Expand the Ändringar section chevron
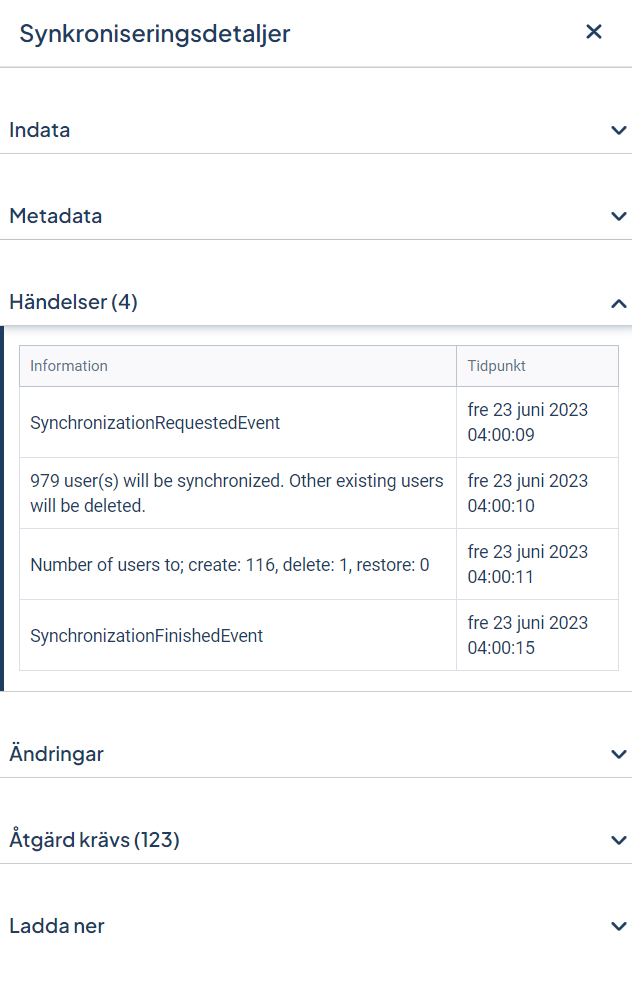This screenshot has width=632, height=992. point(619,754)
